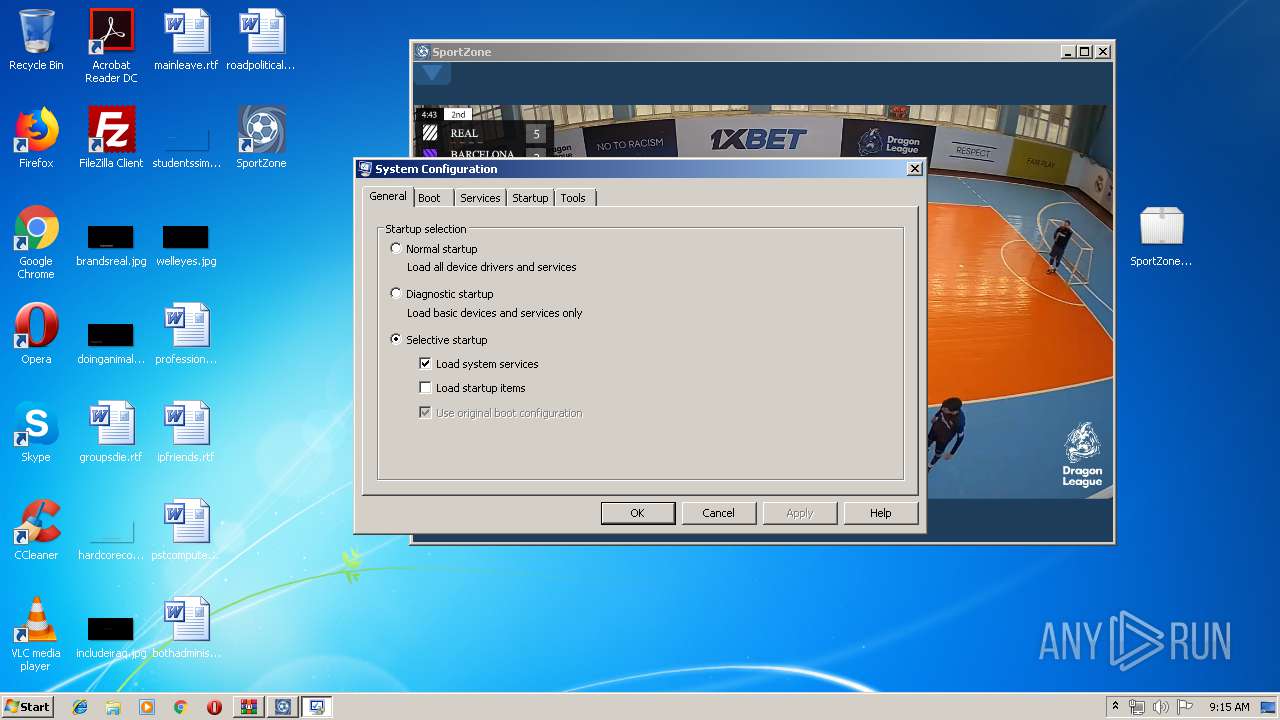The image size is (1280, 720).
Task: Click the Help button
Action: tap(880, 513)
